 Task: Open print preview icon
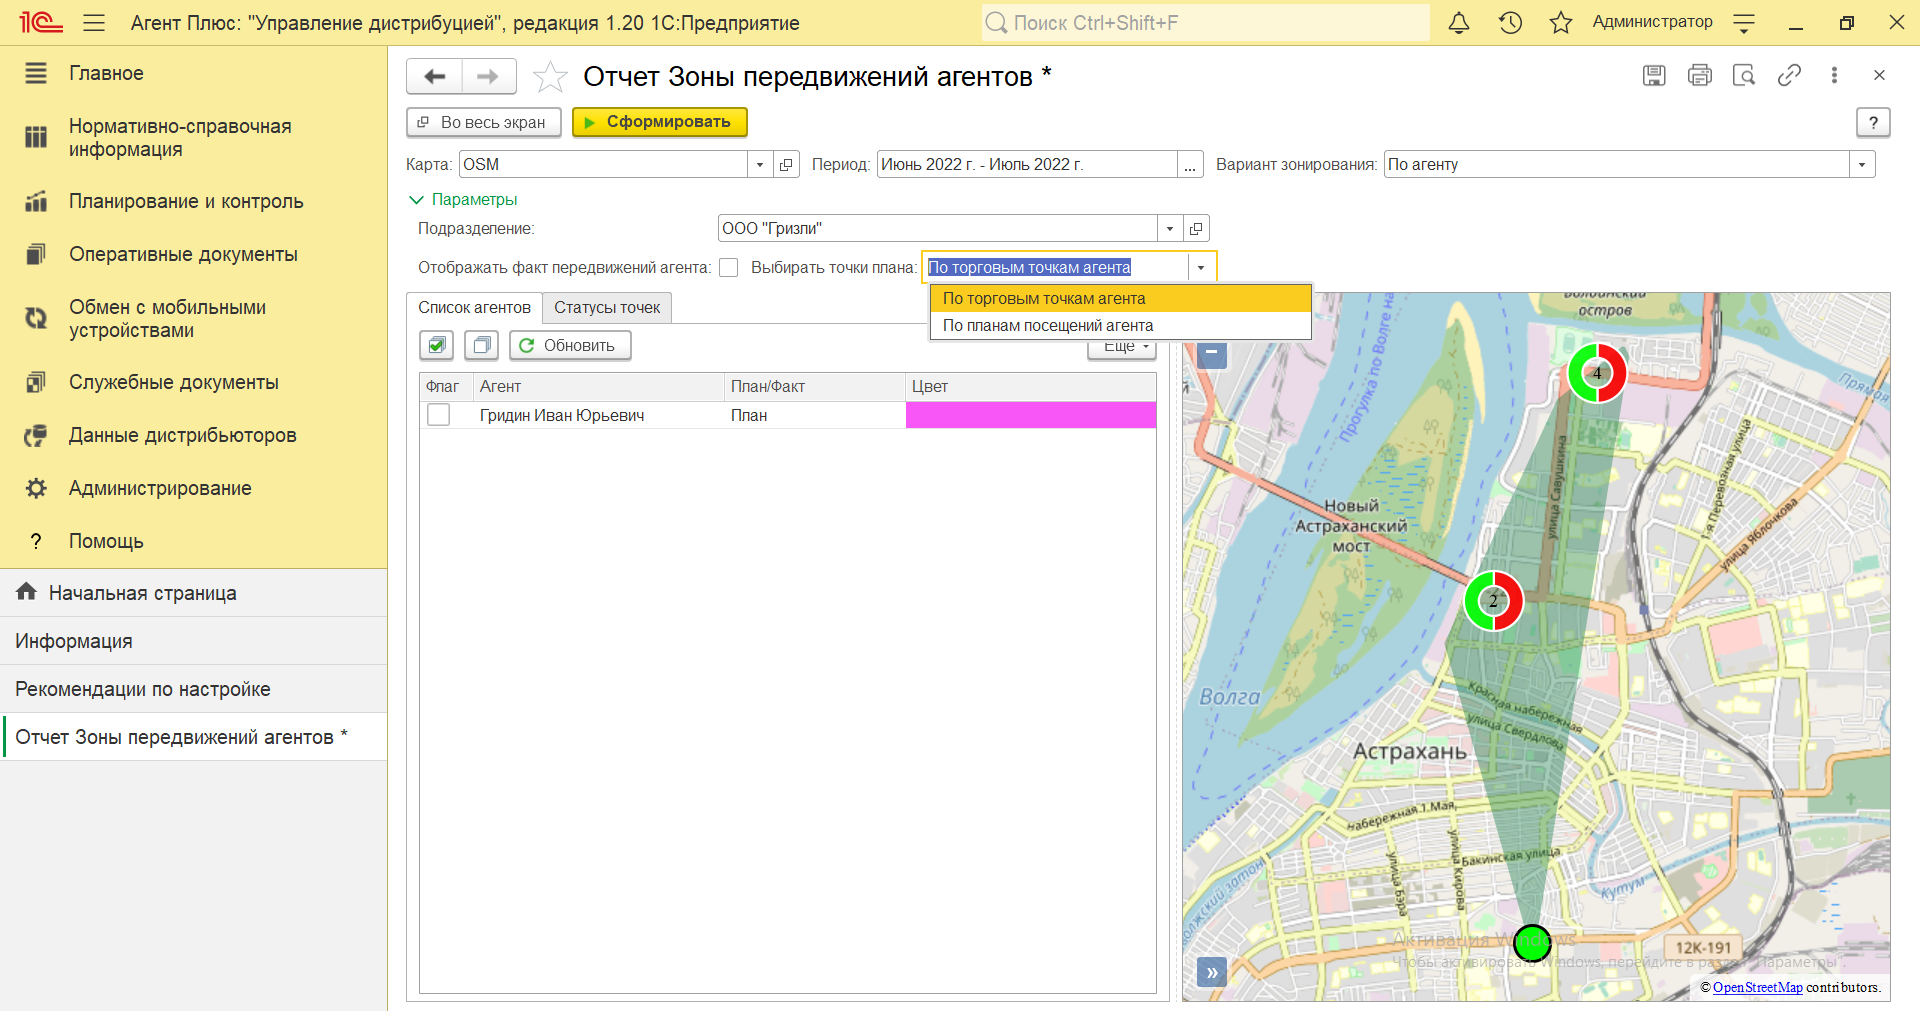tap(1744, 75)
